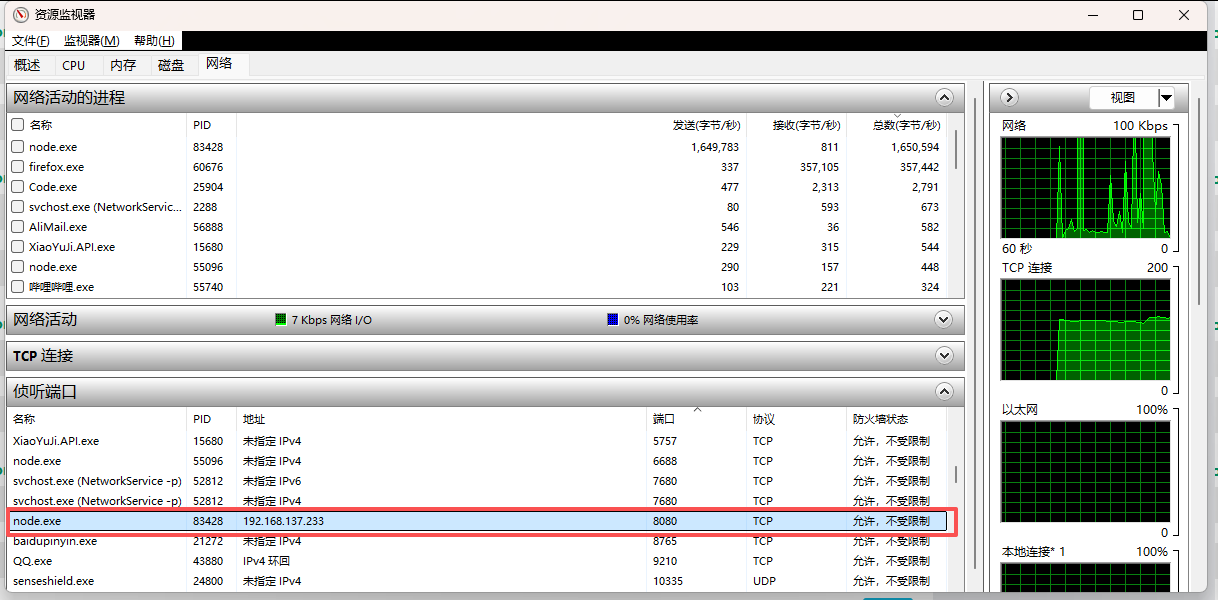This screenshot has width=1218, height=600.
Task: Collapse the graphs pane with the arrow button
Action: (1009, 97)
